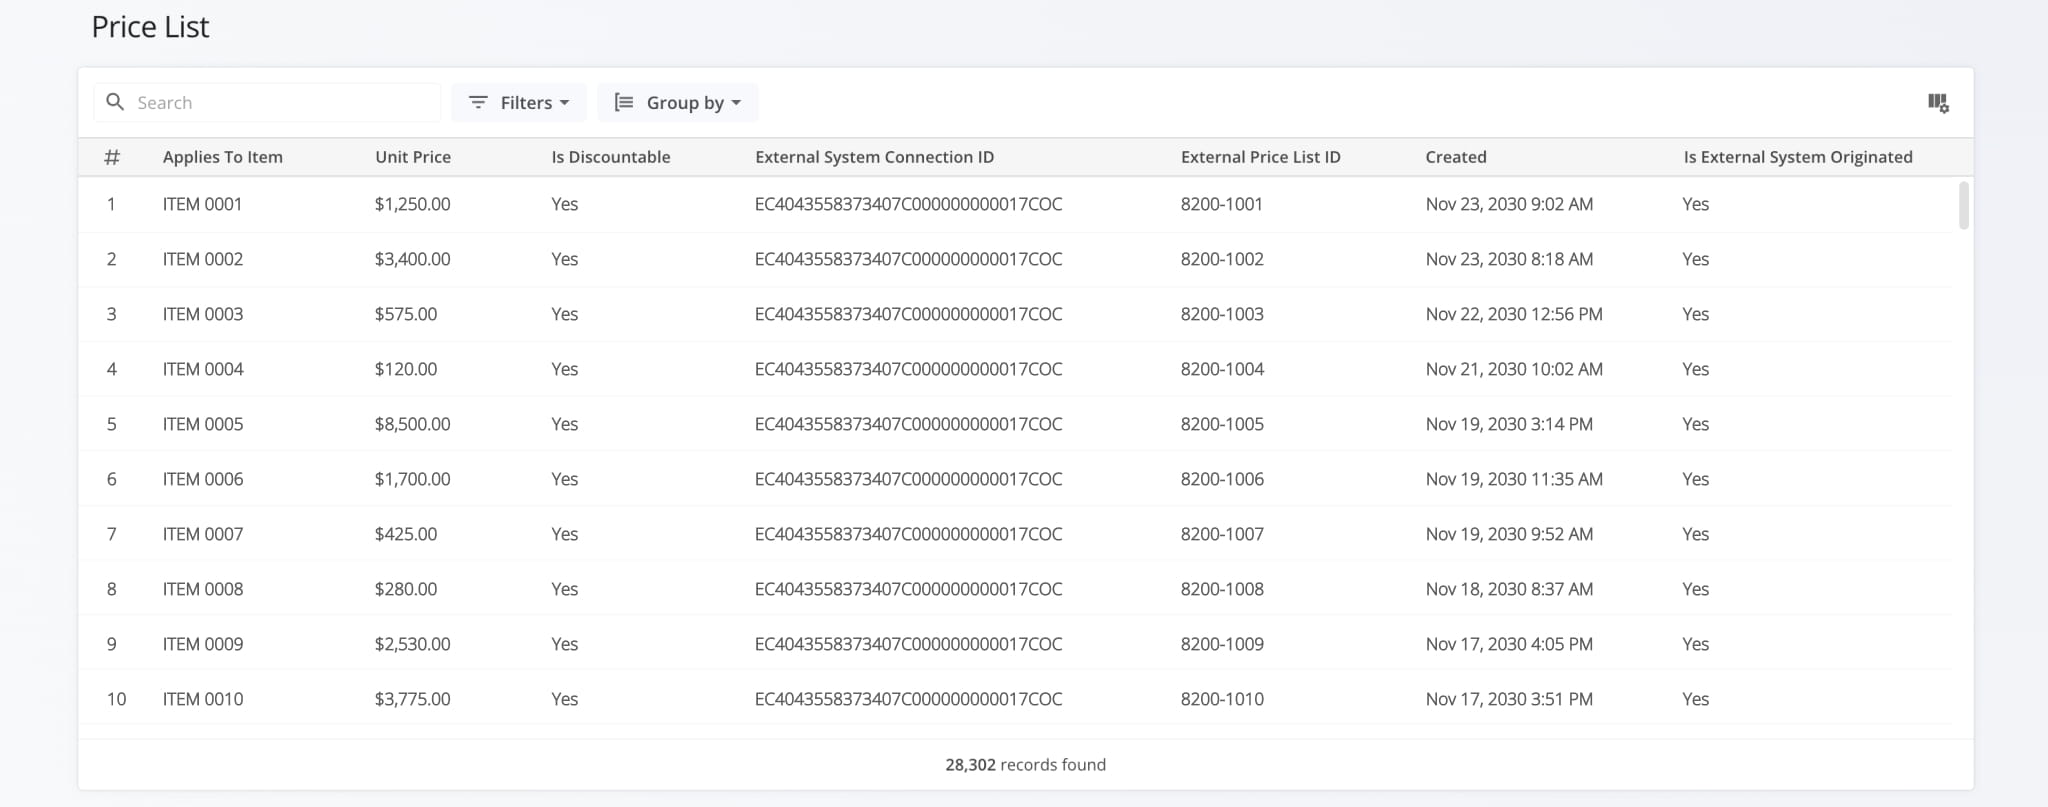Click the 28,302 records found text
Image resolution: width=2048 pixels, height=807 pixels.
click(1025, 765)
